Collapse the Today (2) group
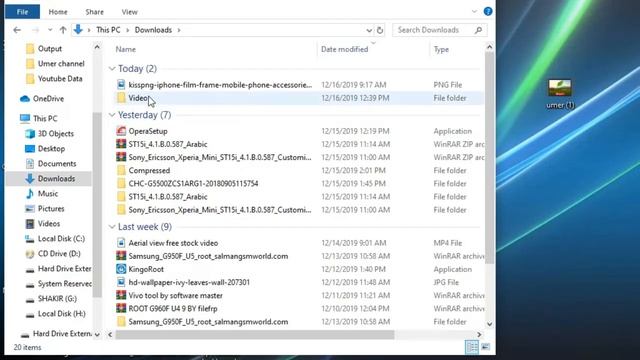The height and width of the screenshot is (360, 640). pos(112,69)
